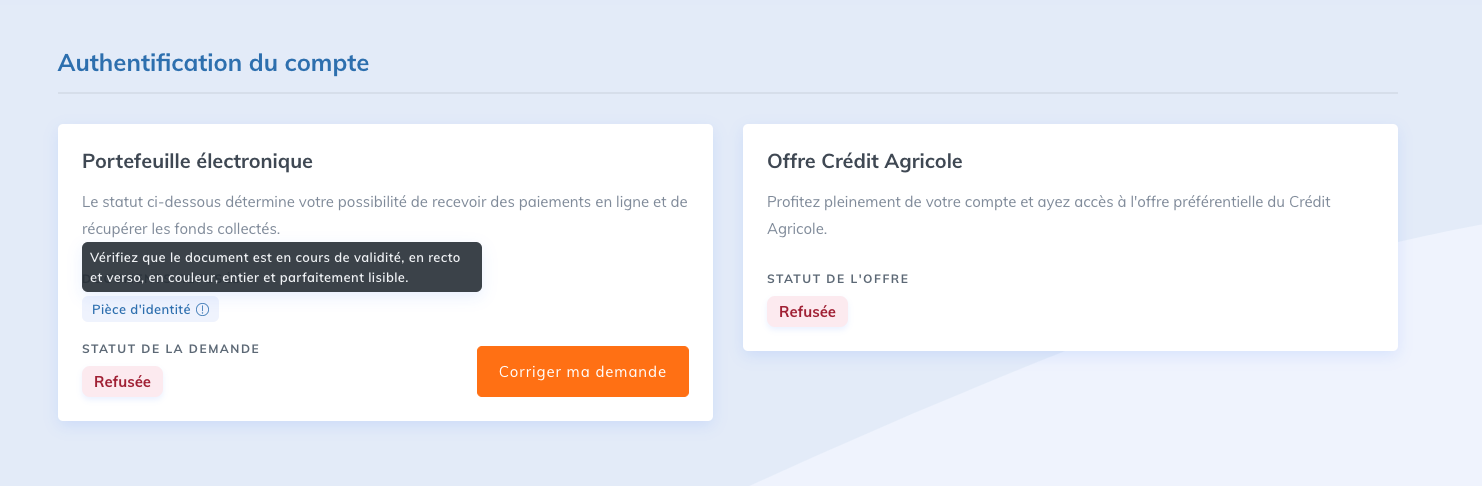The height and width of the screenshot is (486, 1482).
Task: Click the Portefeuille électronique card title
Action: (x=197, y=161)
